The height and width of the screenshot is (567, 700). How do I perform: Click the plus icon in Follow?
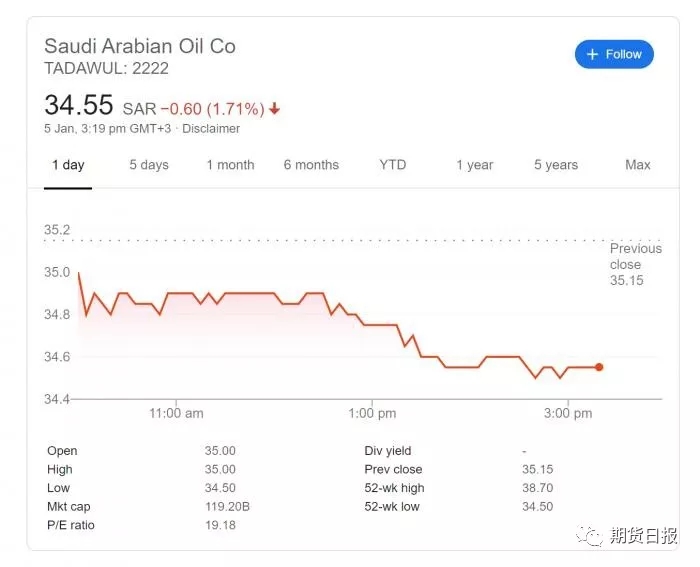592,54
